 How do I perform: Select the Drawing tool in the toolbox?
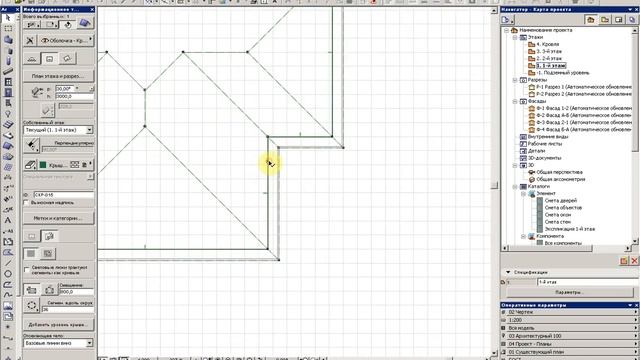coord(8,316)
